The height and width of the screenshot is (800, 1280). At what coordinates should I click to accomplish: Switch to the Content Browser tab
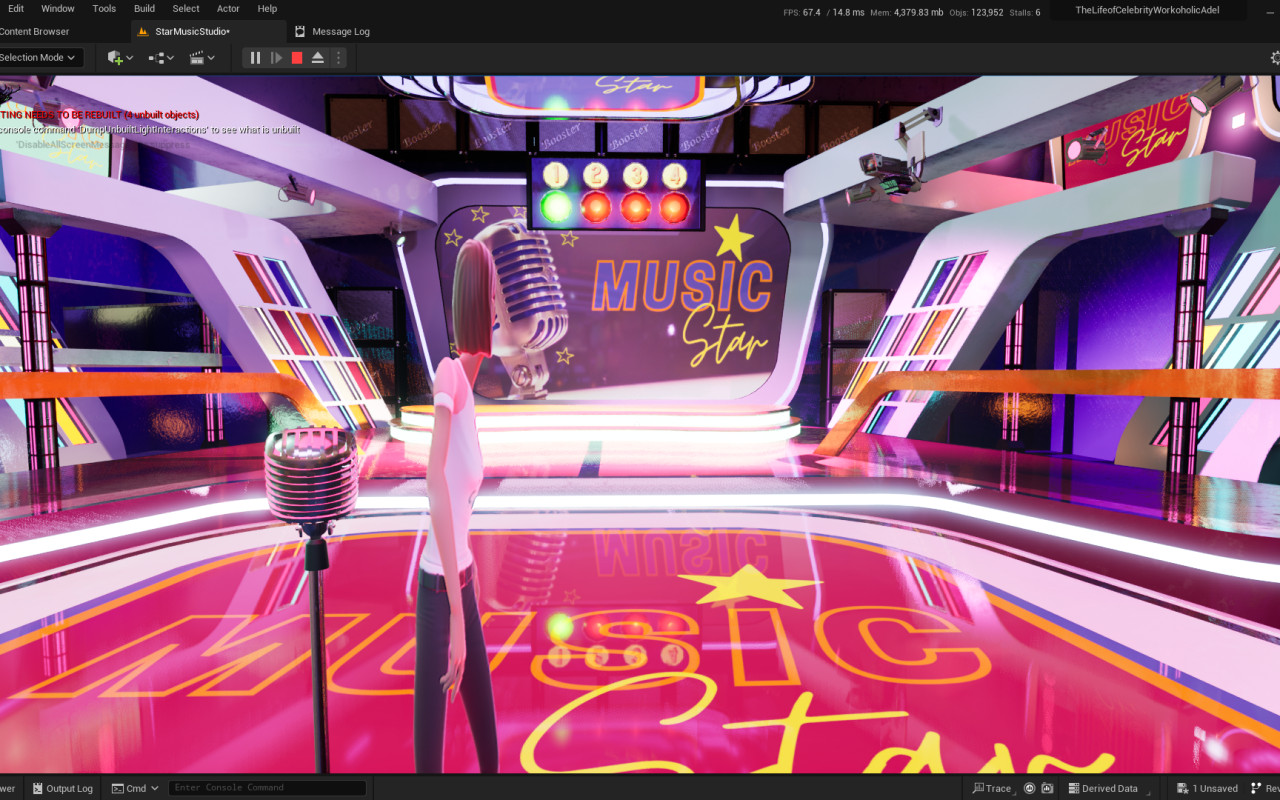click(x=35, y=32)
